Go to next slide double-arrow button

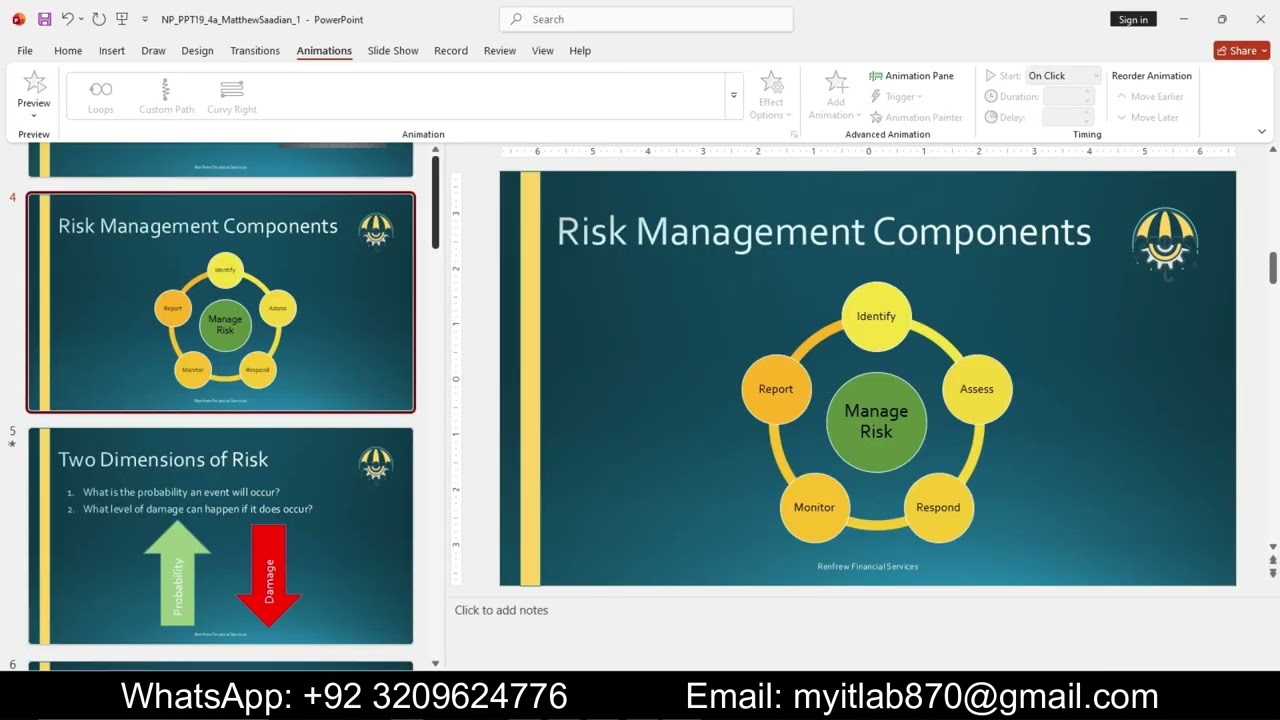pyautogui.click(x=1273, y=574)
